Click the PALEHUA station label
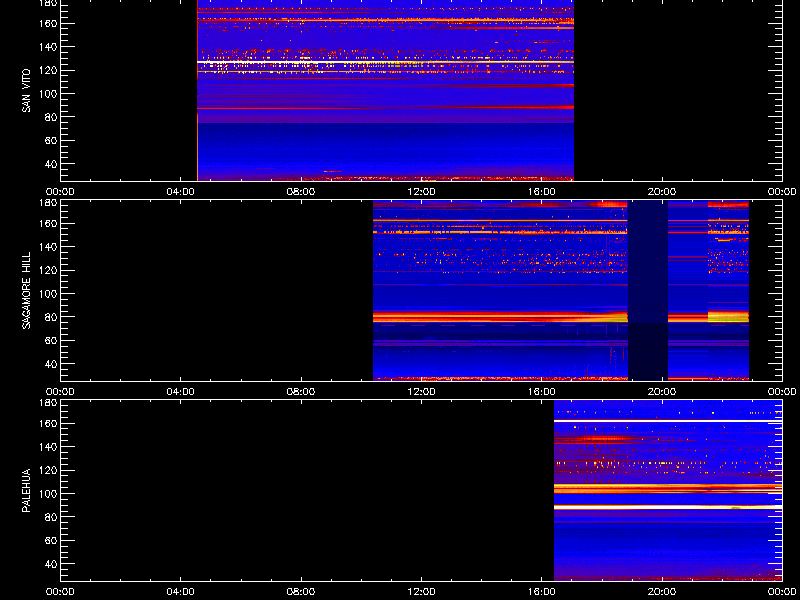800x600 pixels. tap(26, 490)
